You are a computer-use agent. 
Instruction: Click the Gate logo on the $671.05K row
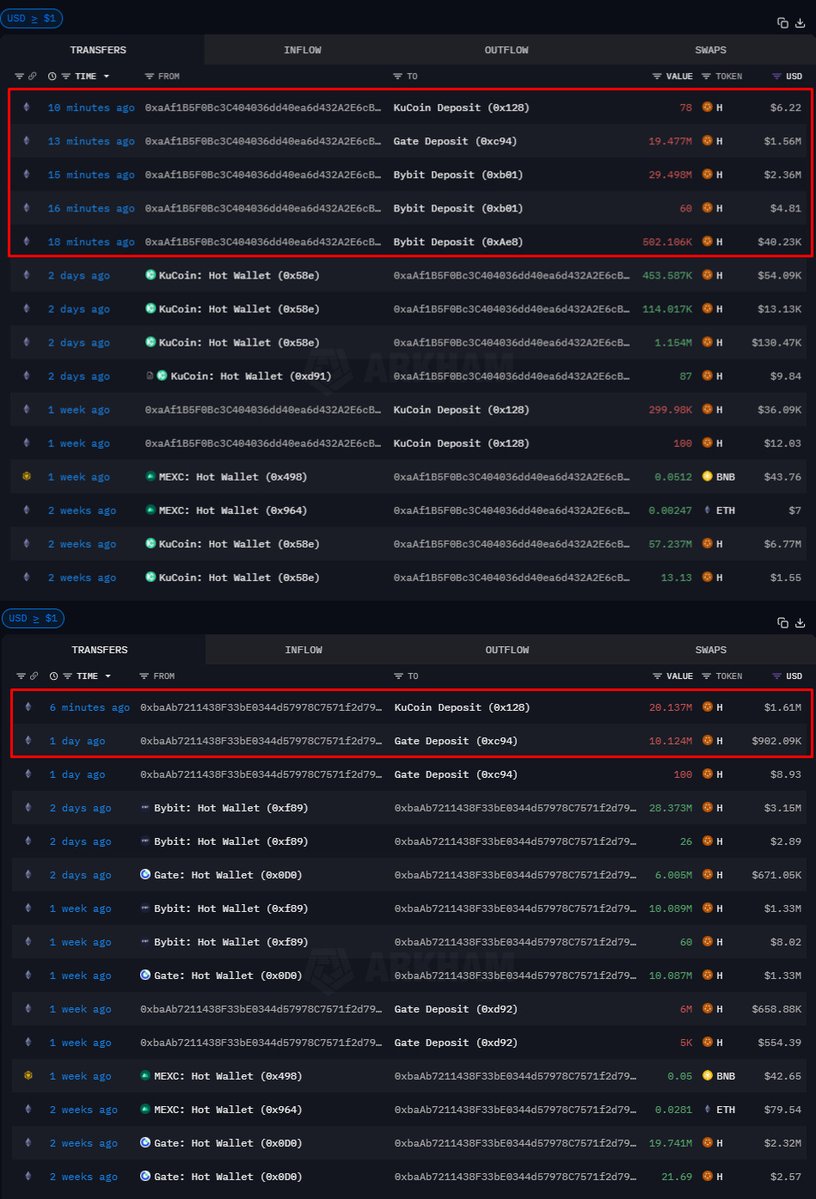point(145,875)
